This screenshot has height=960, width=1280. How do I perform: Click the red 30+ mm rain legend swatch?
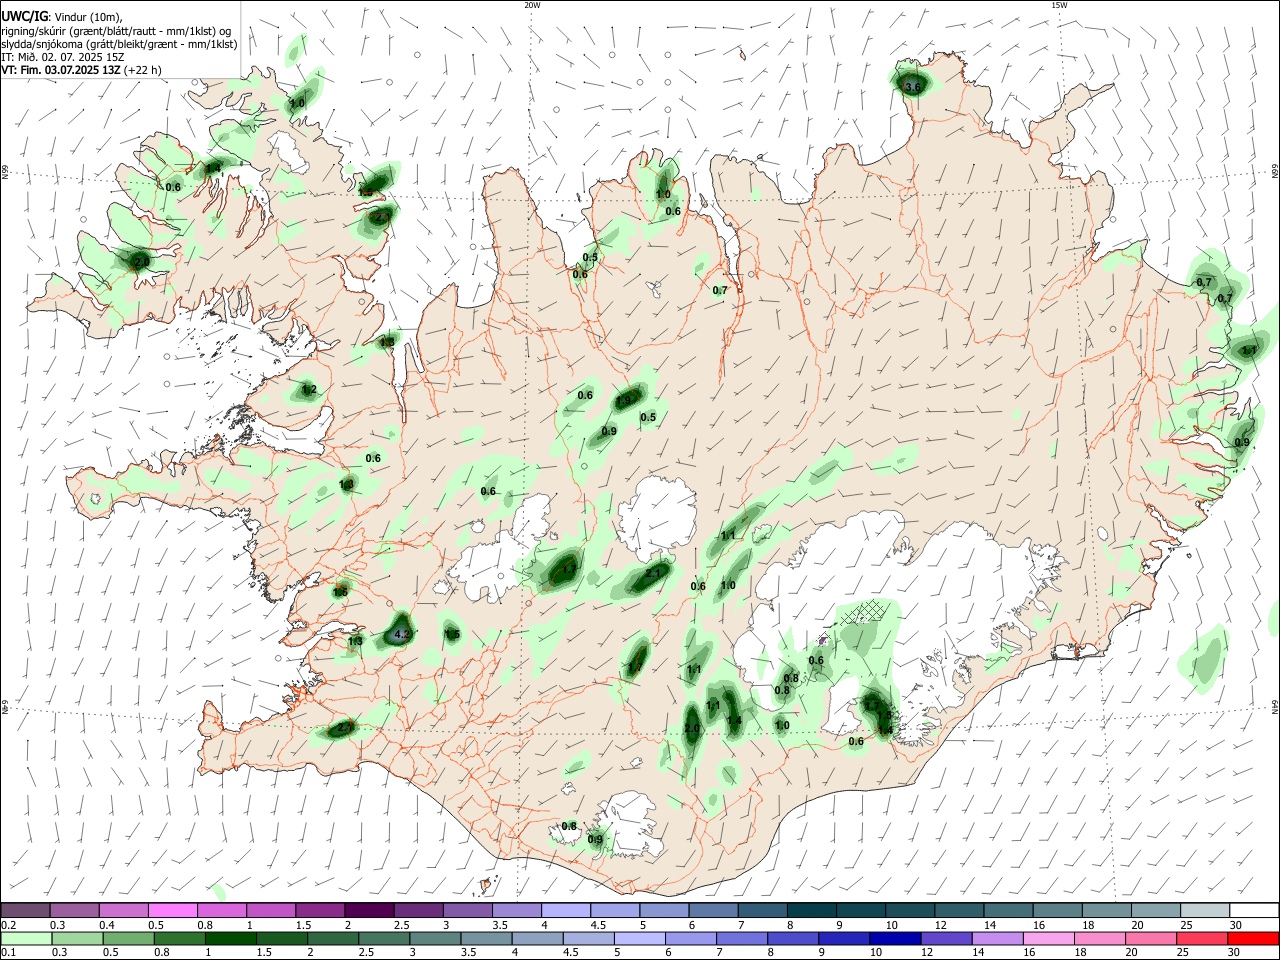[1253, 938]
